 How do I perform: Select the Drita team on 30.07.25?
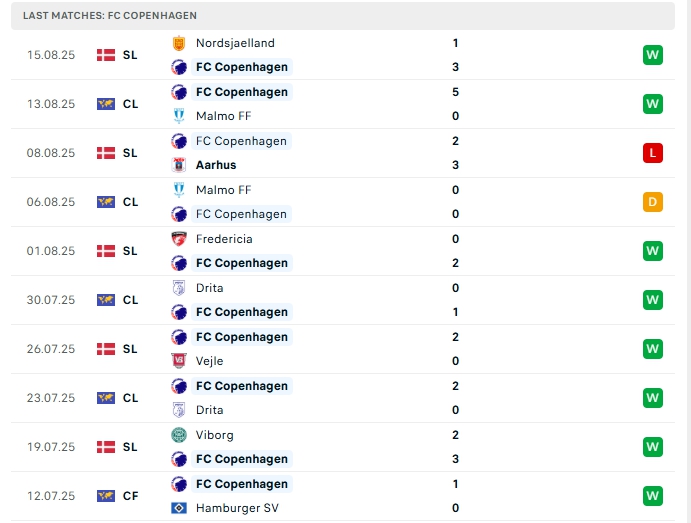coord(210,288)
